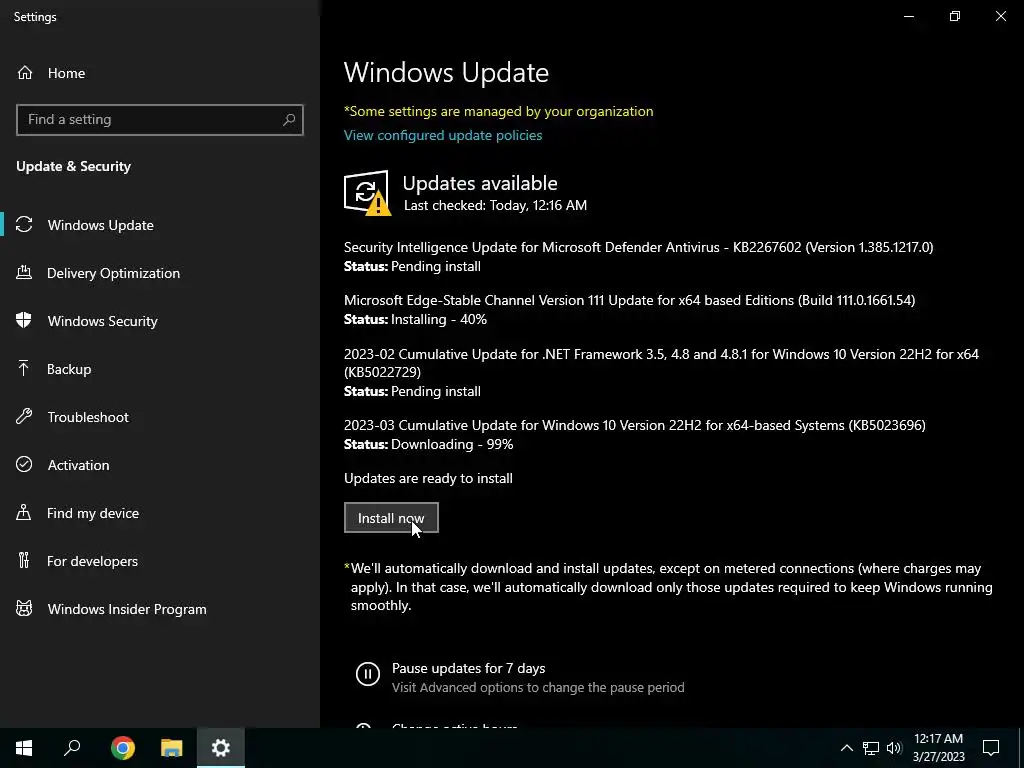
Task: Click the Windows Update sync arrows icon in the sidebar
Action: pyautogui.click(x=24, y=225)
